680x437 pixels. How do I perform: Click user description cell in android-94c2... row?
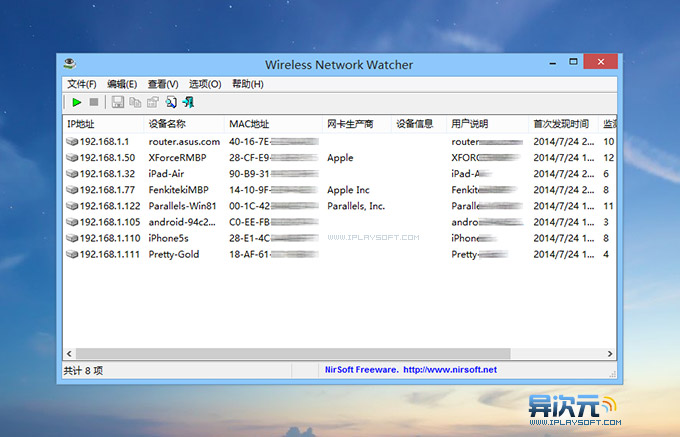tap(487, 222)
